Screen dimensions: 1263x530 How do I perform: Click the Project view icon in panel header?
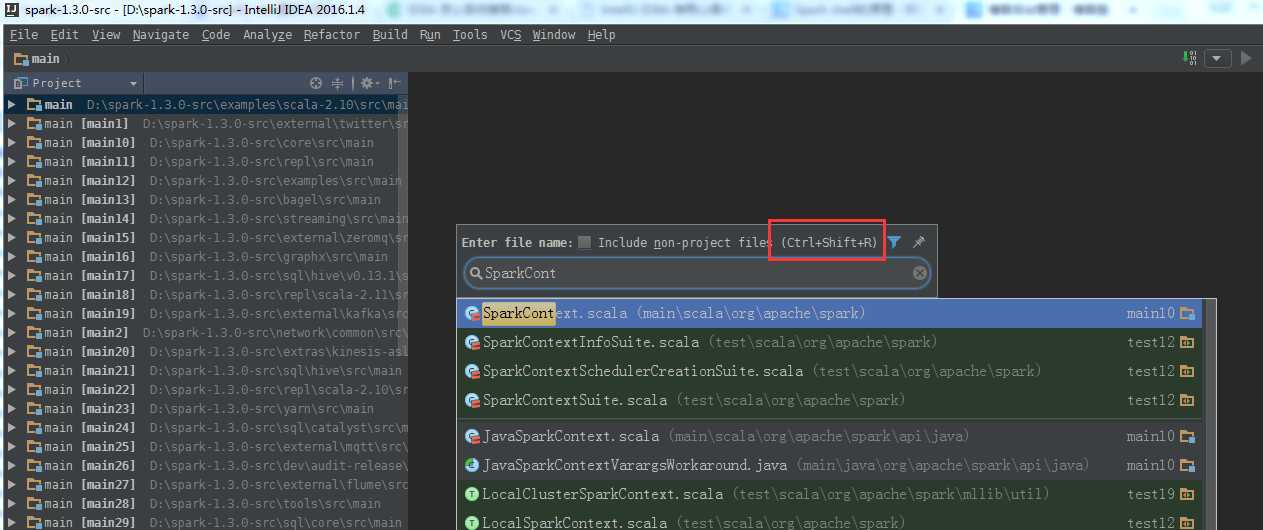coord(20,83)
